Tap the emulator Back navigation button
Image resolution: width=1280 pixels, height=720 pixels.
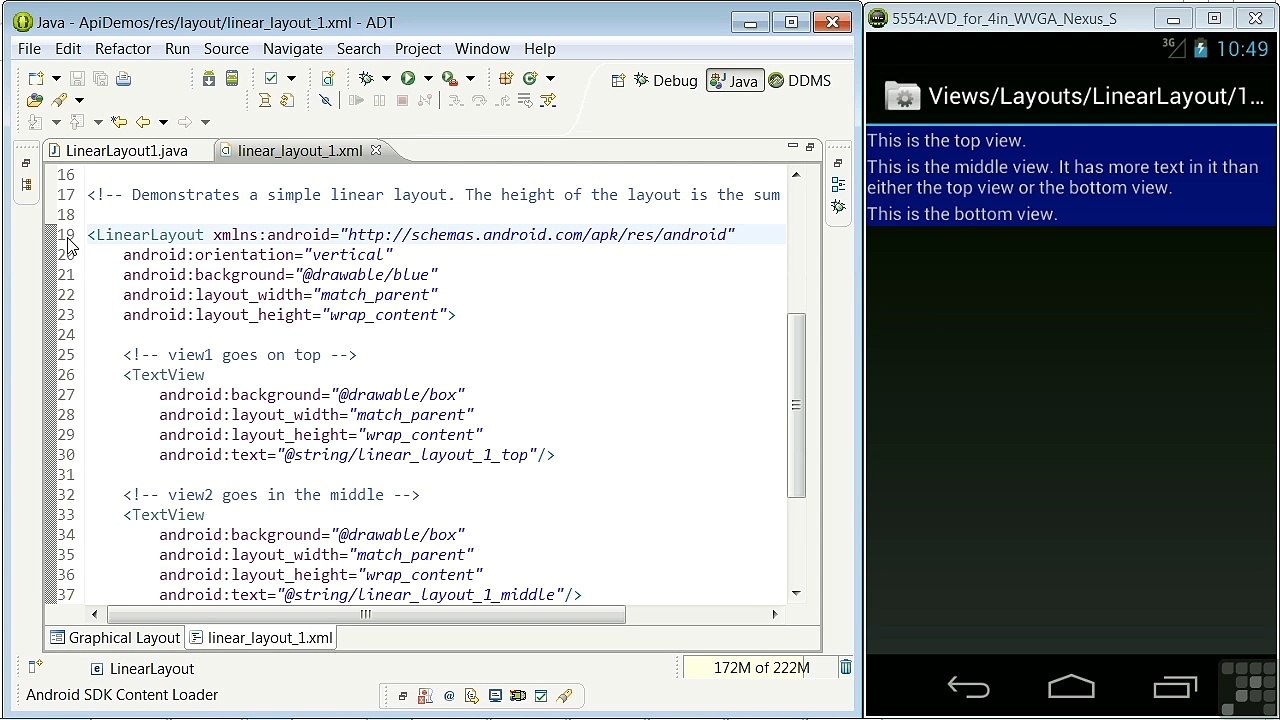(x=968, y=687)
